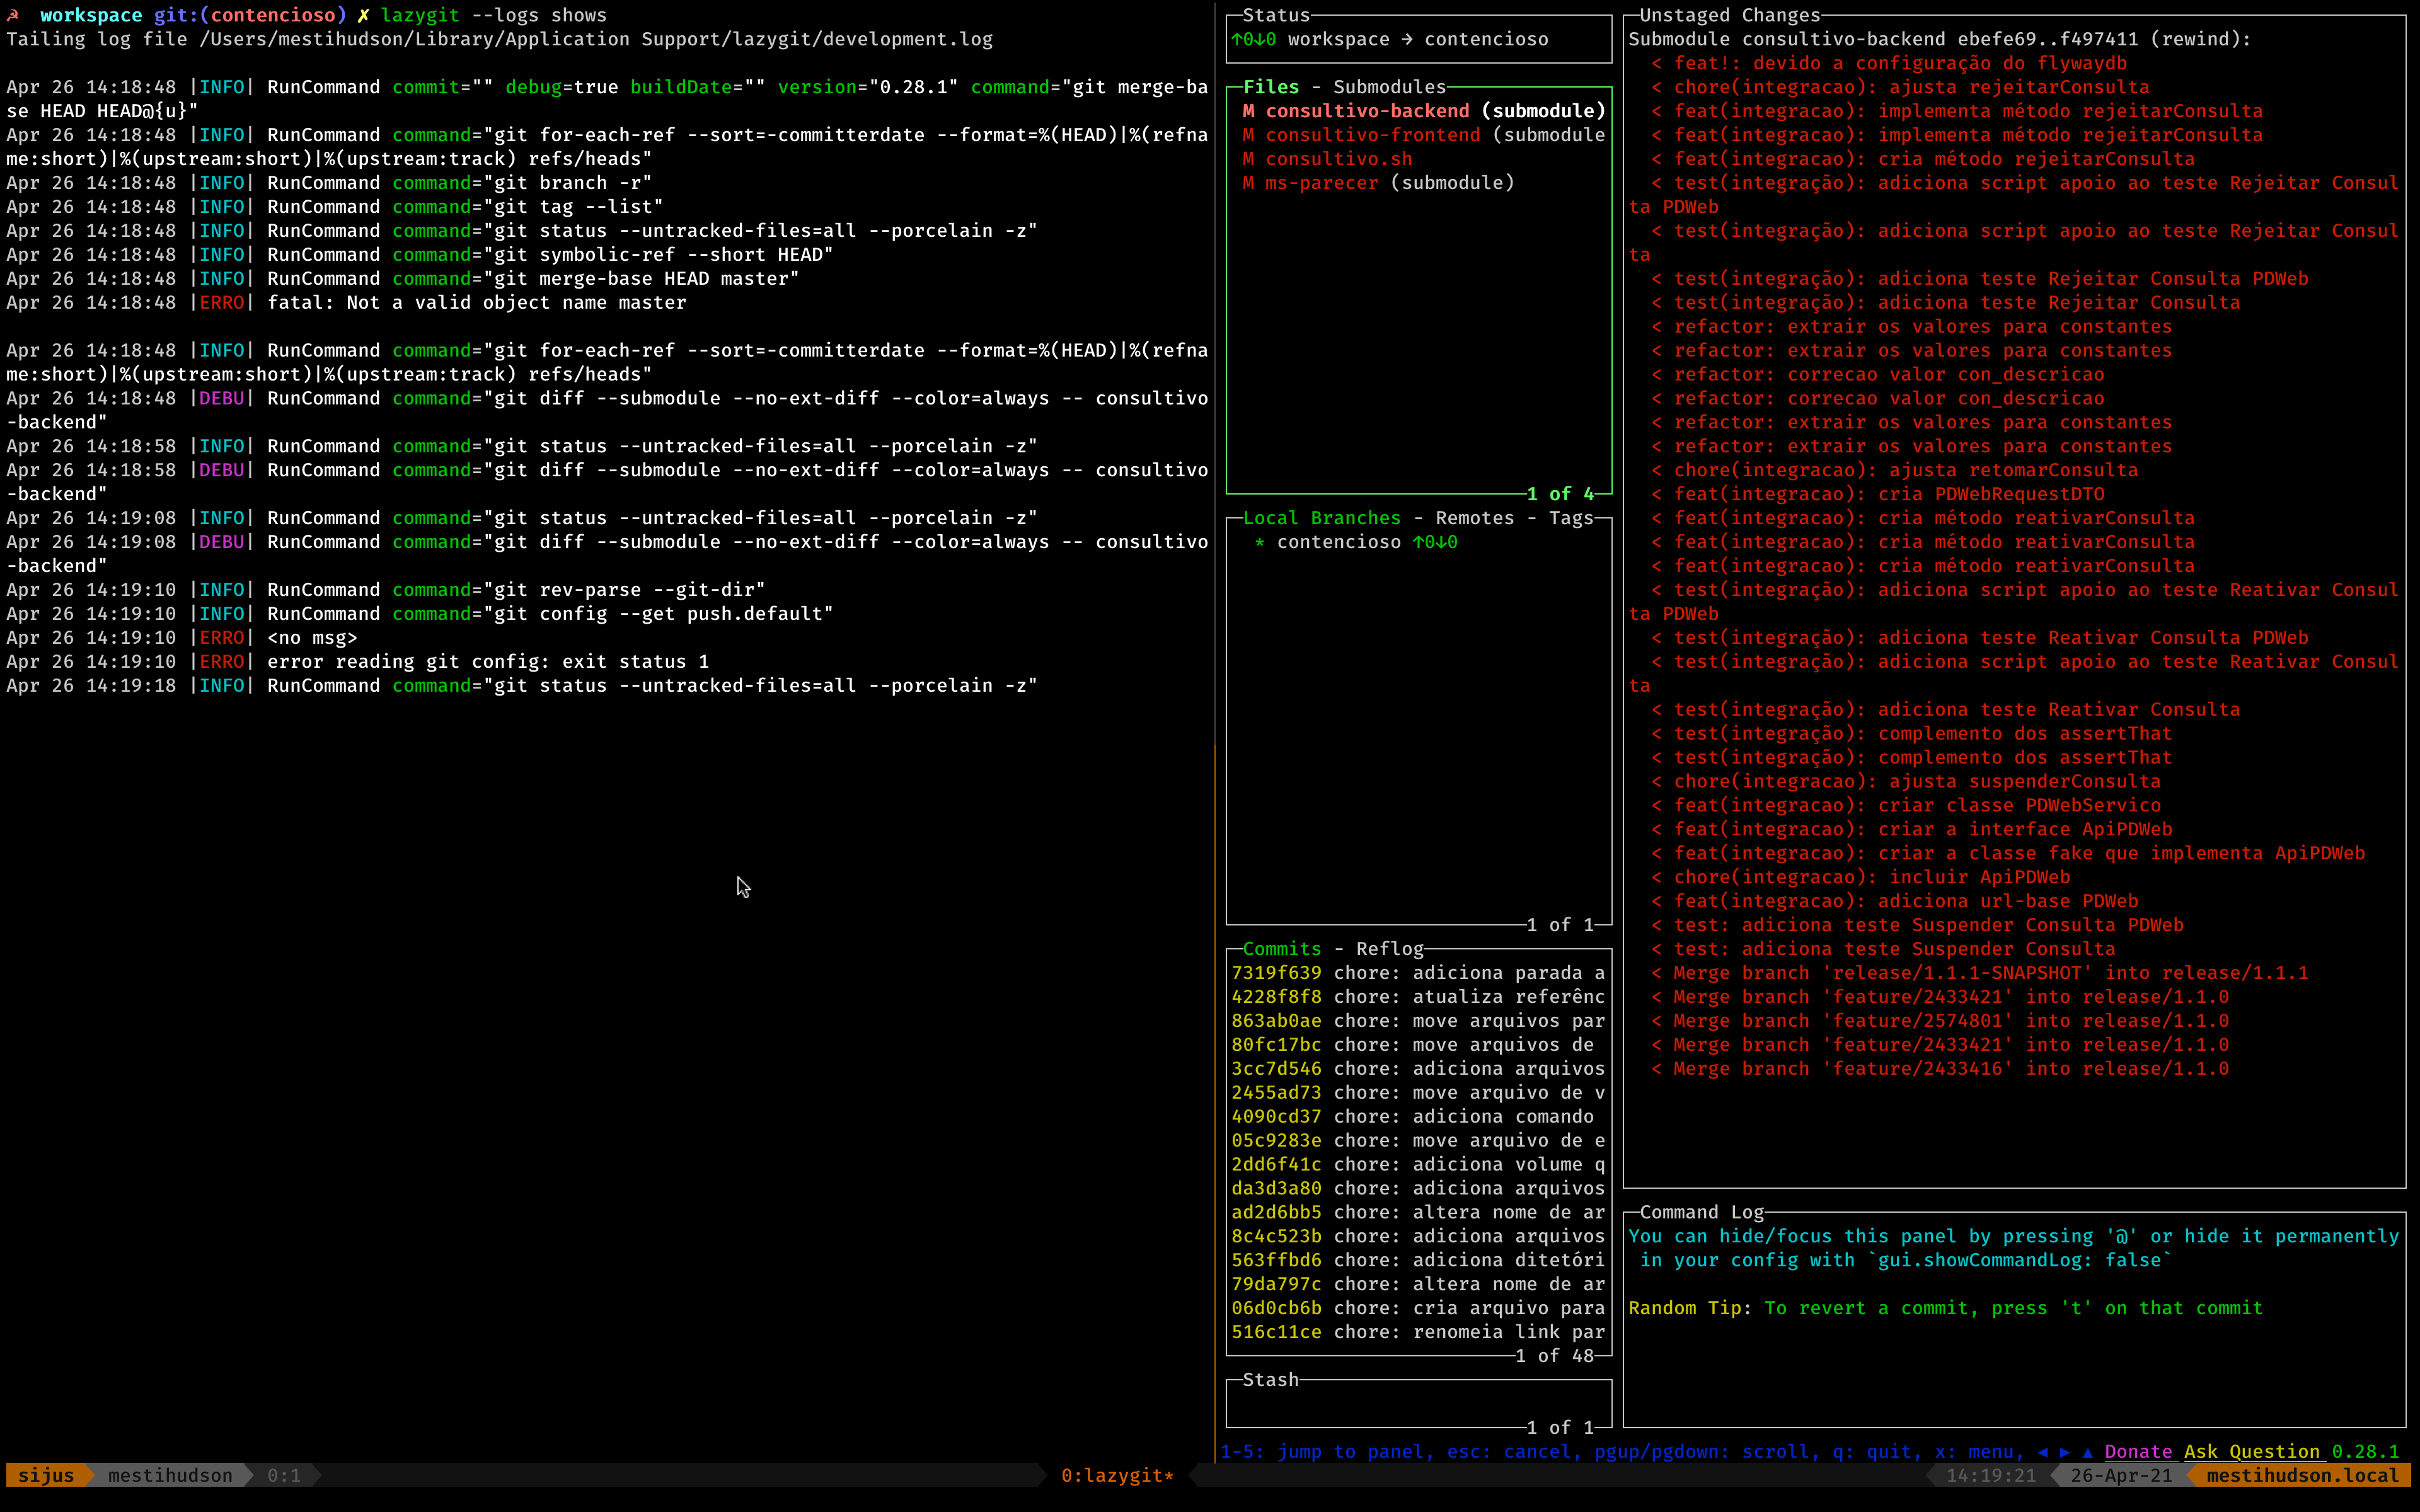2420x1512 pixels.
Task: Select commit 8c4c523b
Action: pos(1418,1237)
